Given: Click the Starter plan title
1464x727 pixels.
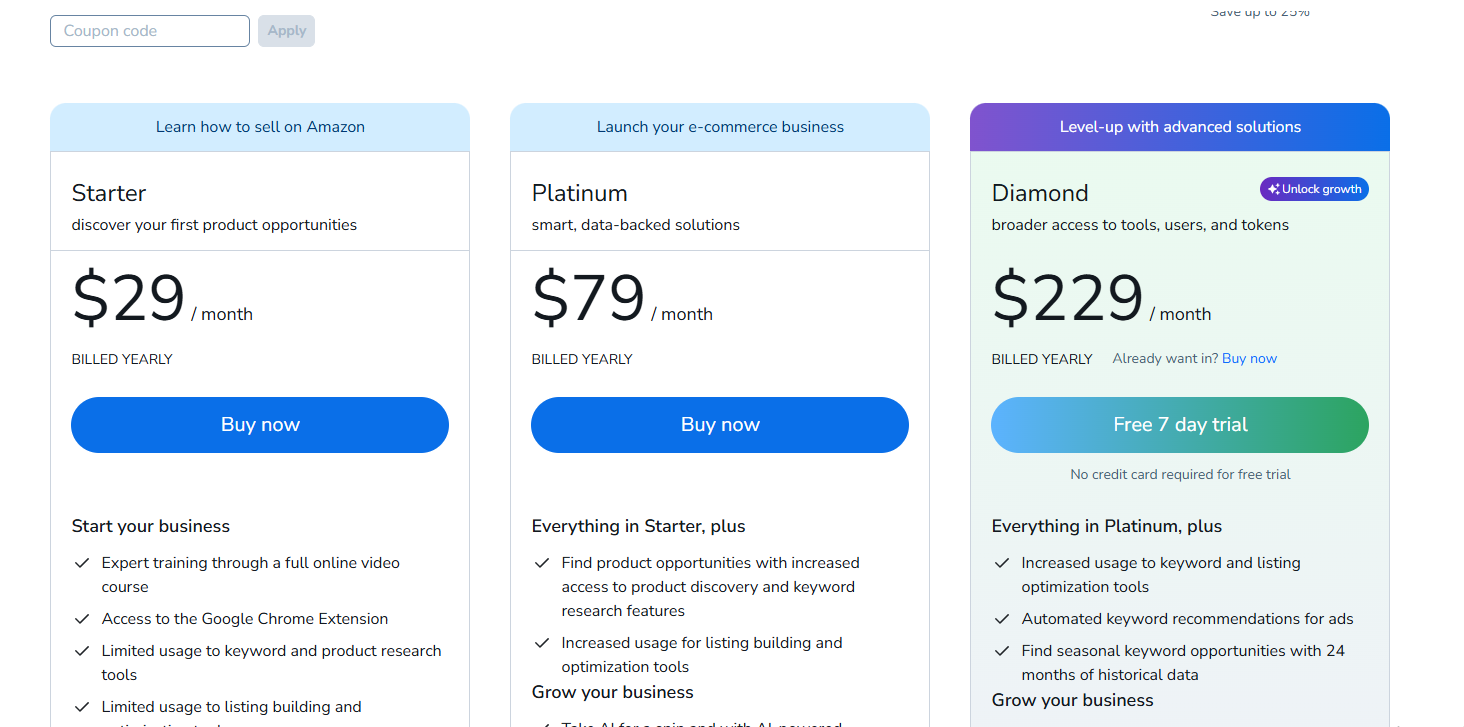Looking at the screenshot, I should (109, 193).
